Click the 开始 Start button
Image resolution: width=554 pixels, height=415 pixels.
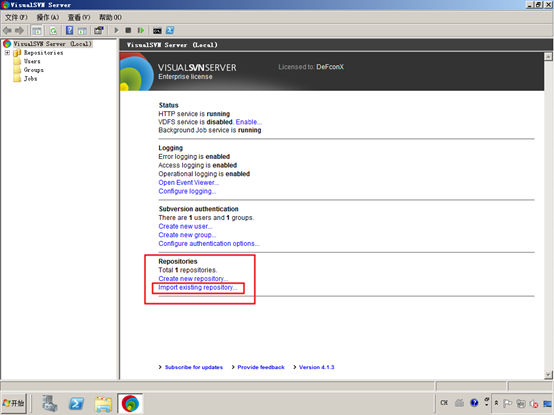point(13,403)
